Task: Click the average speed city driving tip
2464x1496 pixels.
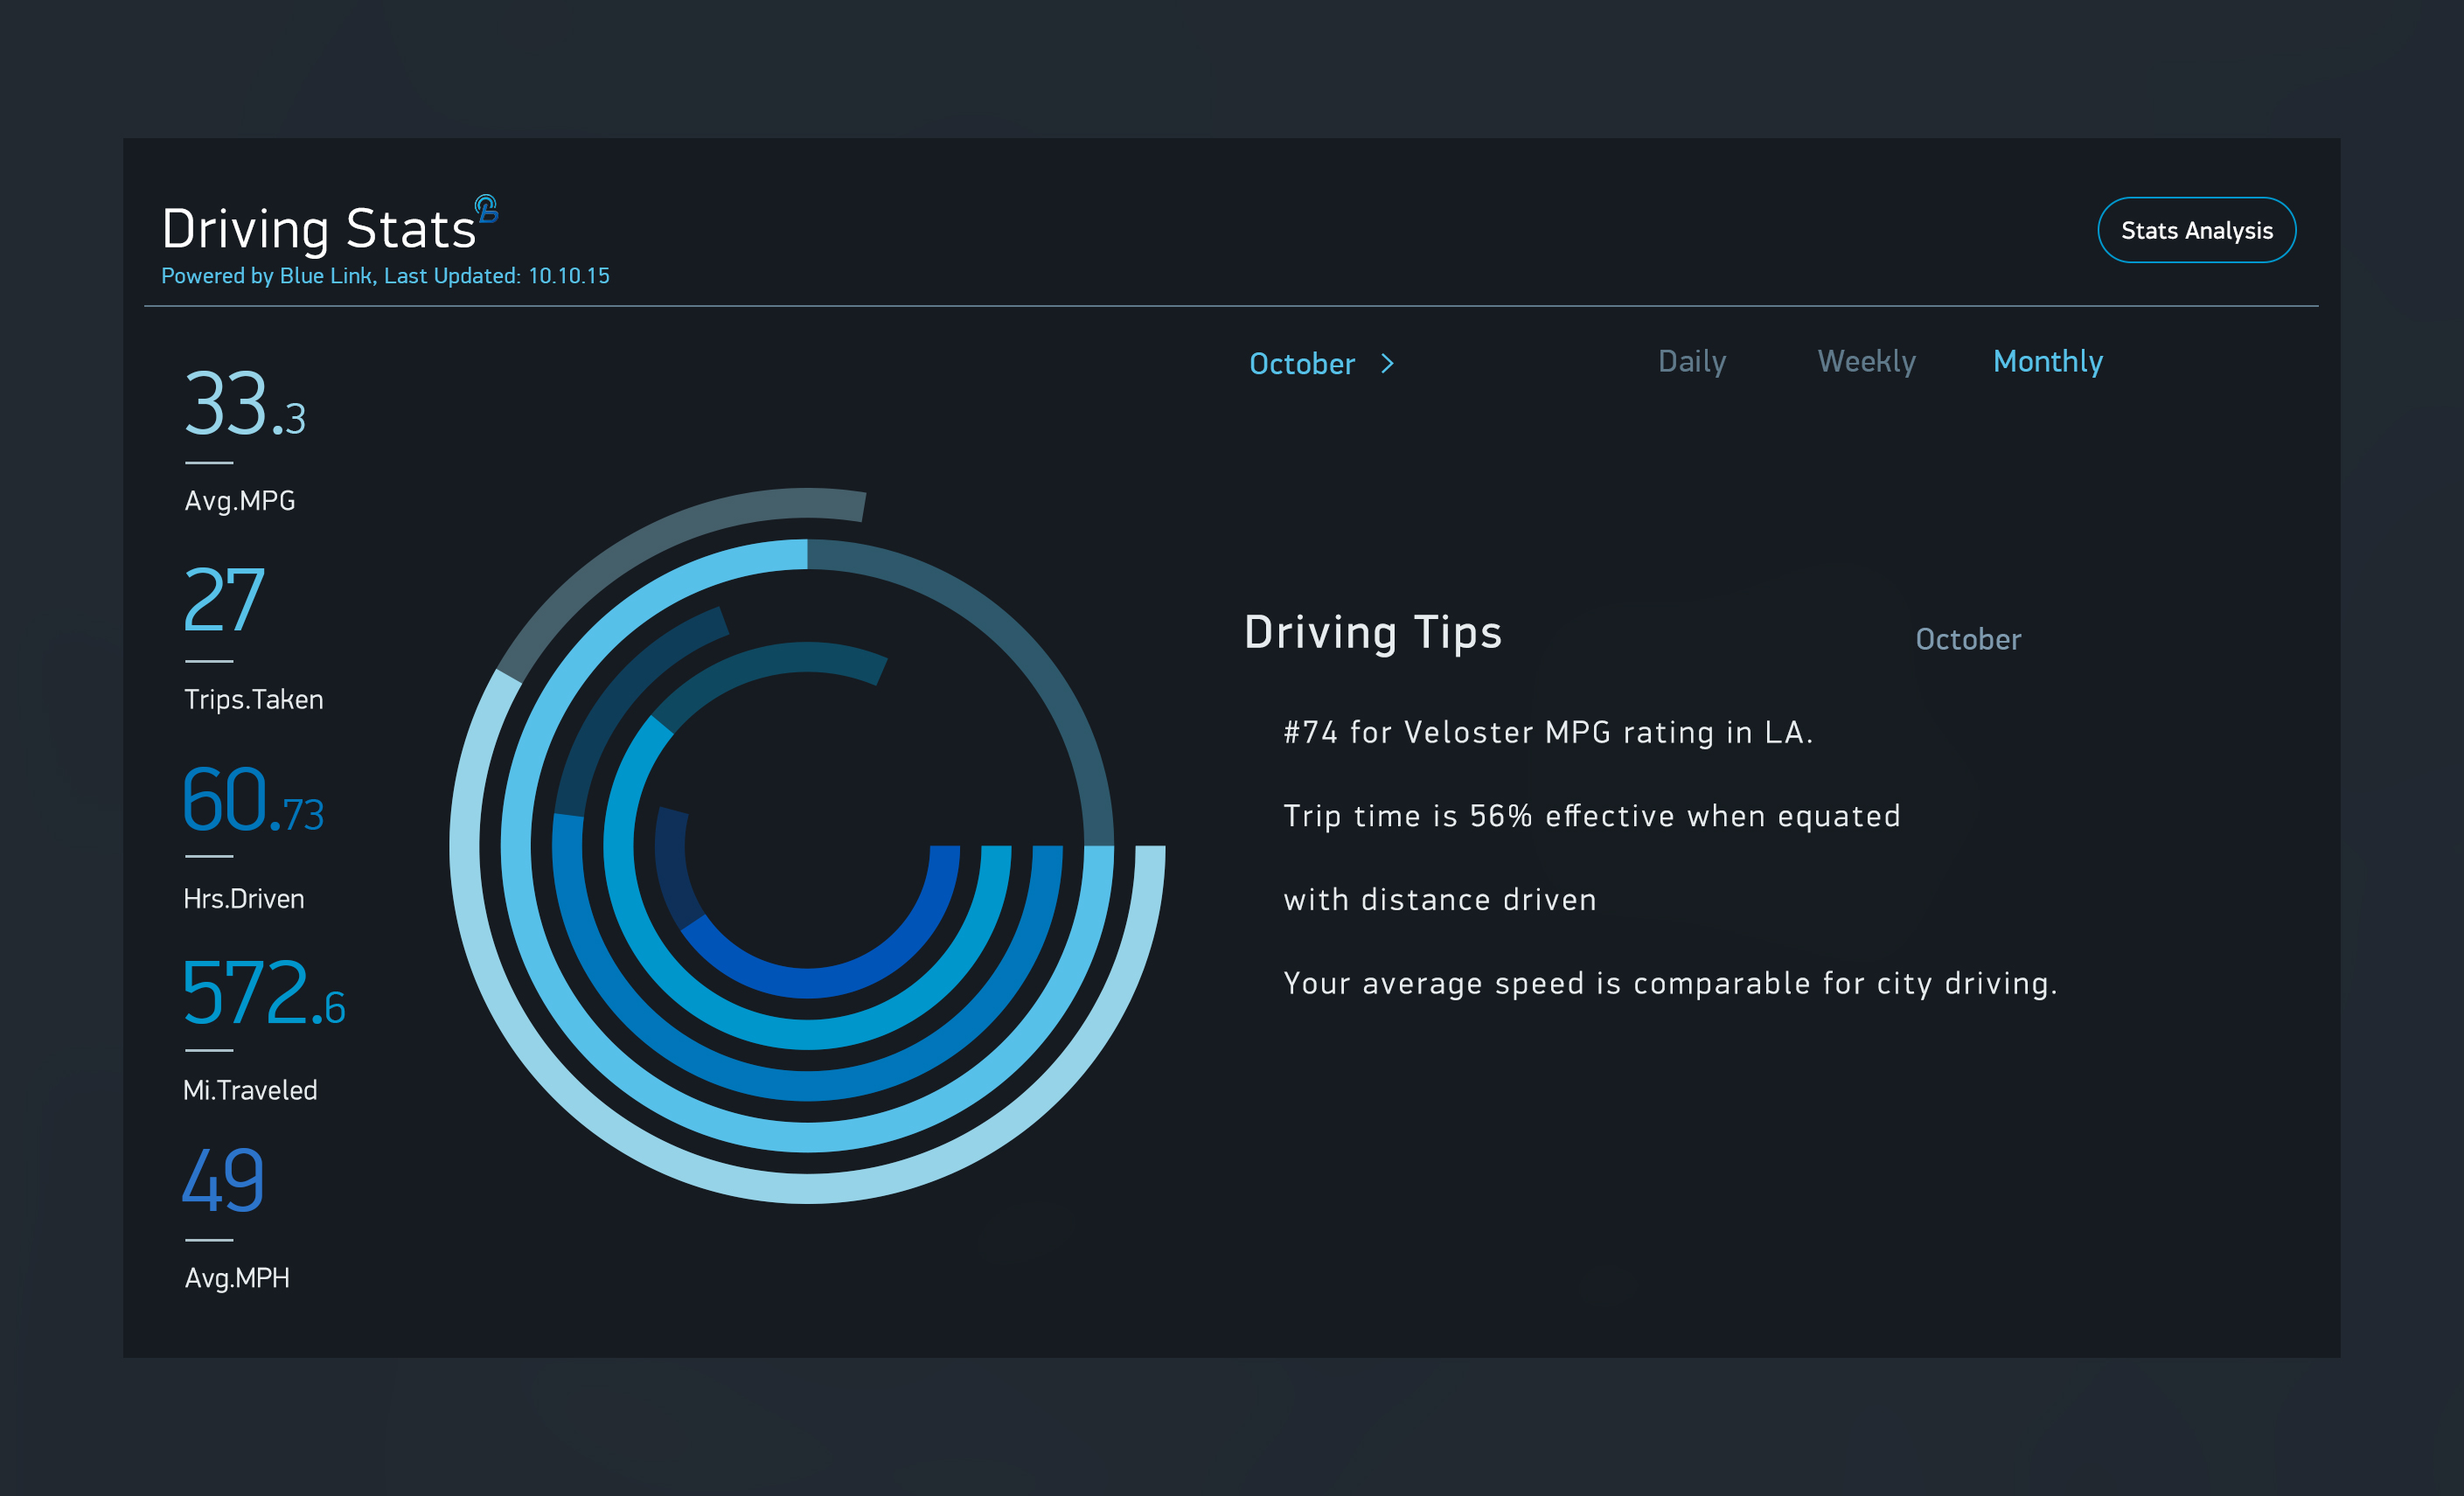Action: (x=1670, y=984)
